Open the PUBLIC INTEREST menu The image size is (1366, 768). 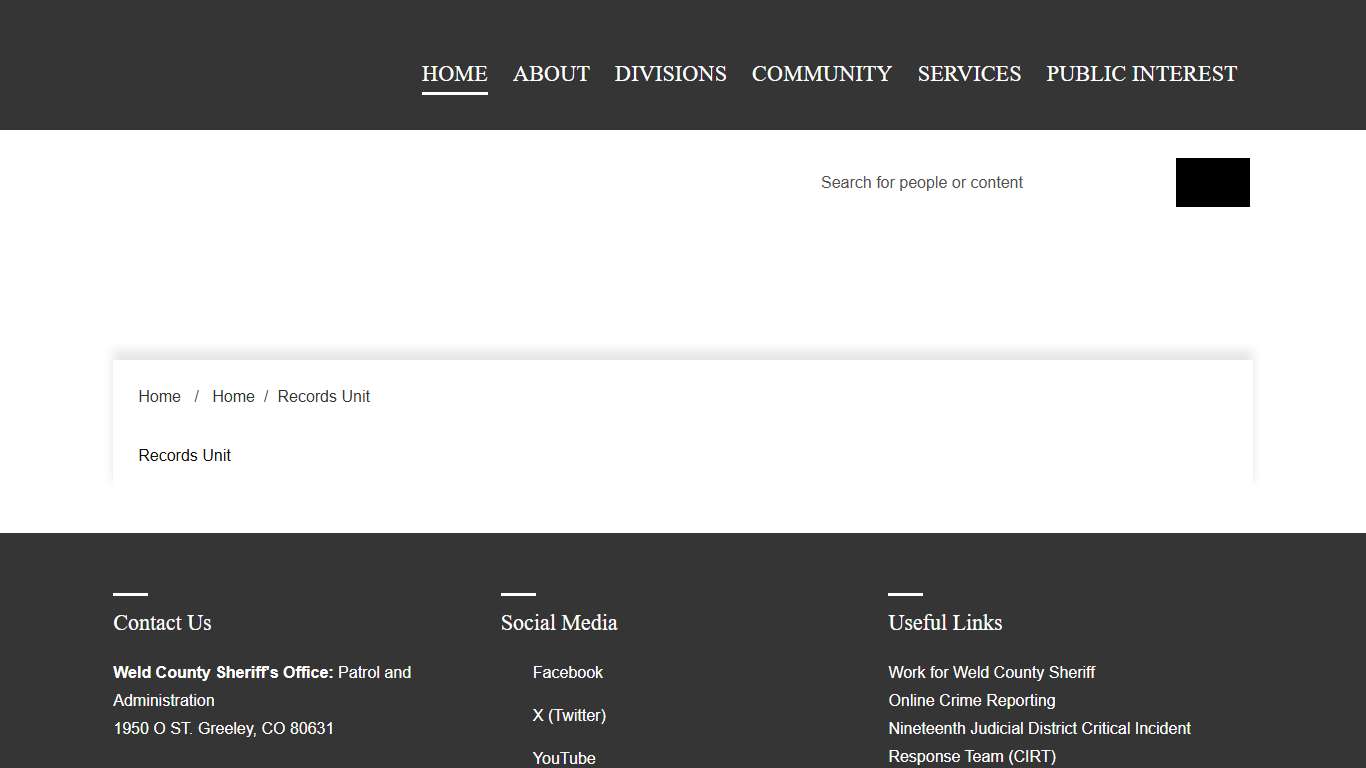pyautogui.click(x=1141, y=74)
